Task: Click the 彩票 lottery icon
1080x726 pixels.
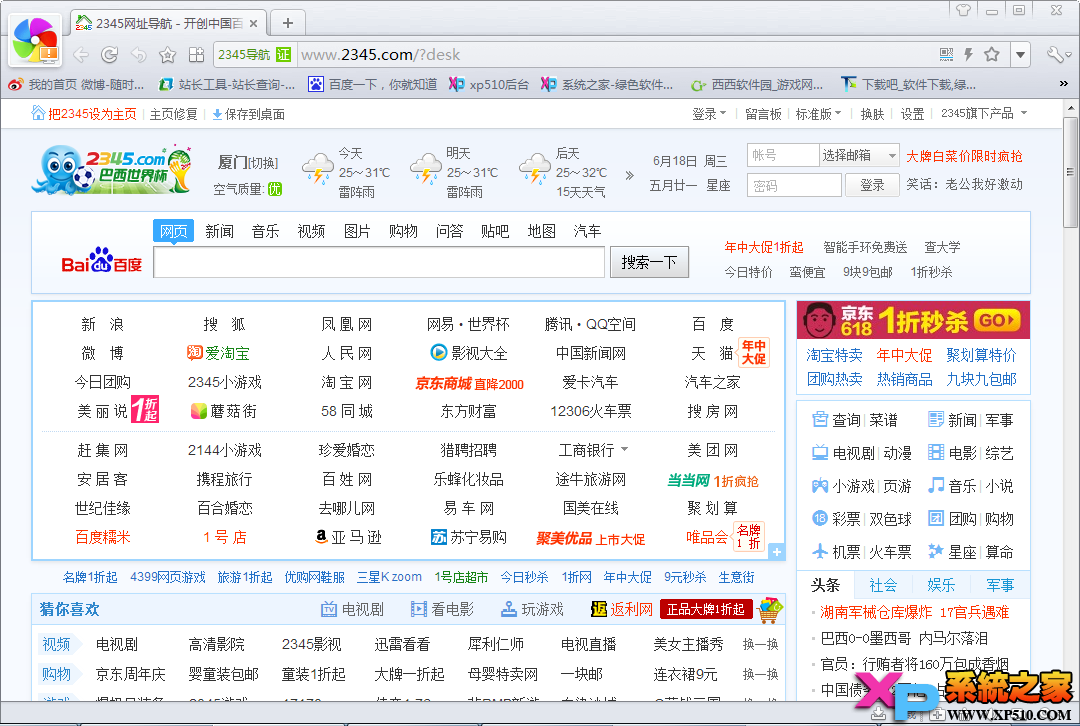Action: (x=820, y=518)
